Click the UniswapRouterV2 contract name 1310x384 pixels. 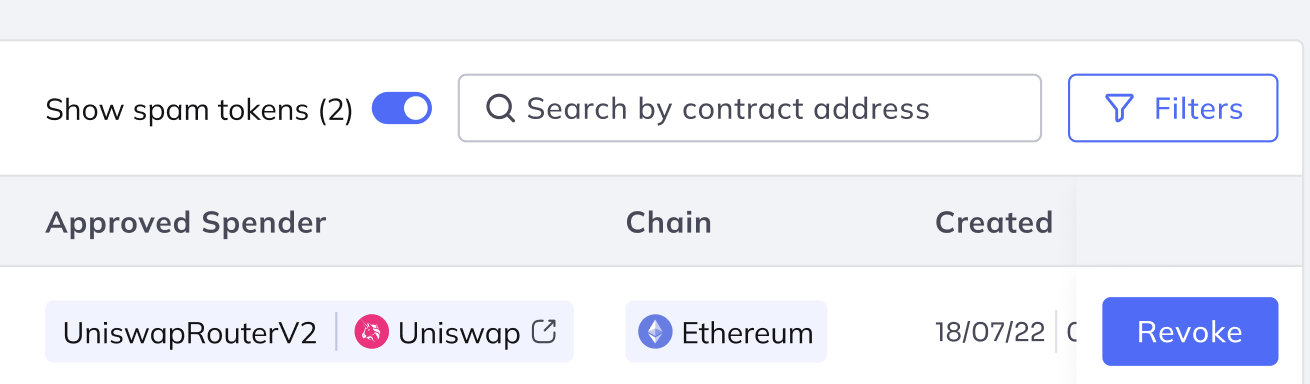[190, 332]
